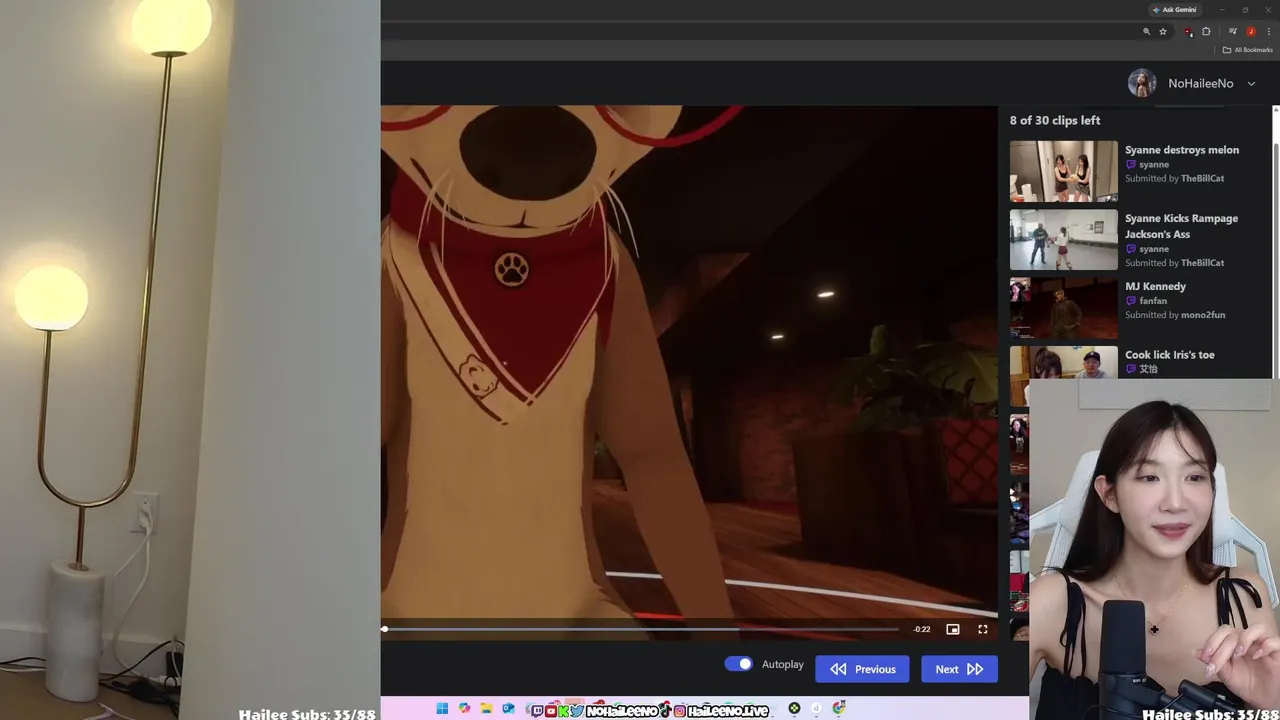Image resolution: width=1280 pixels, height=720 pixels.
Task: Seek using the video progress bar
Action: (641, 629)
